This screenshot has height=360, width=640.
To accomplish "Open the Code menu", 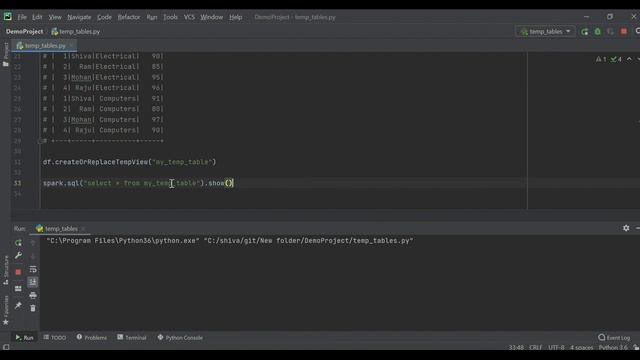I will click(x=104, y=17).
